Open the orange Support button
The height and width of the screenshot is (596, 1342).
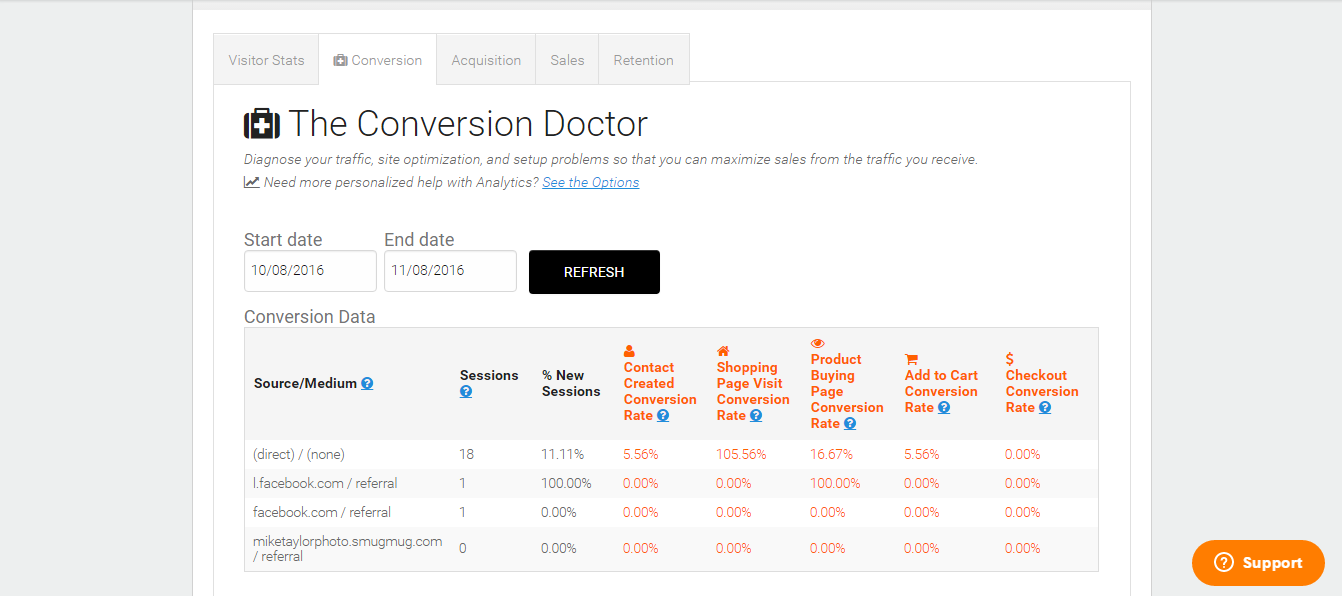point(1258,563)
